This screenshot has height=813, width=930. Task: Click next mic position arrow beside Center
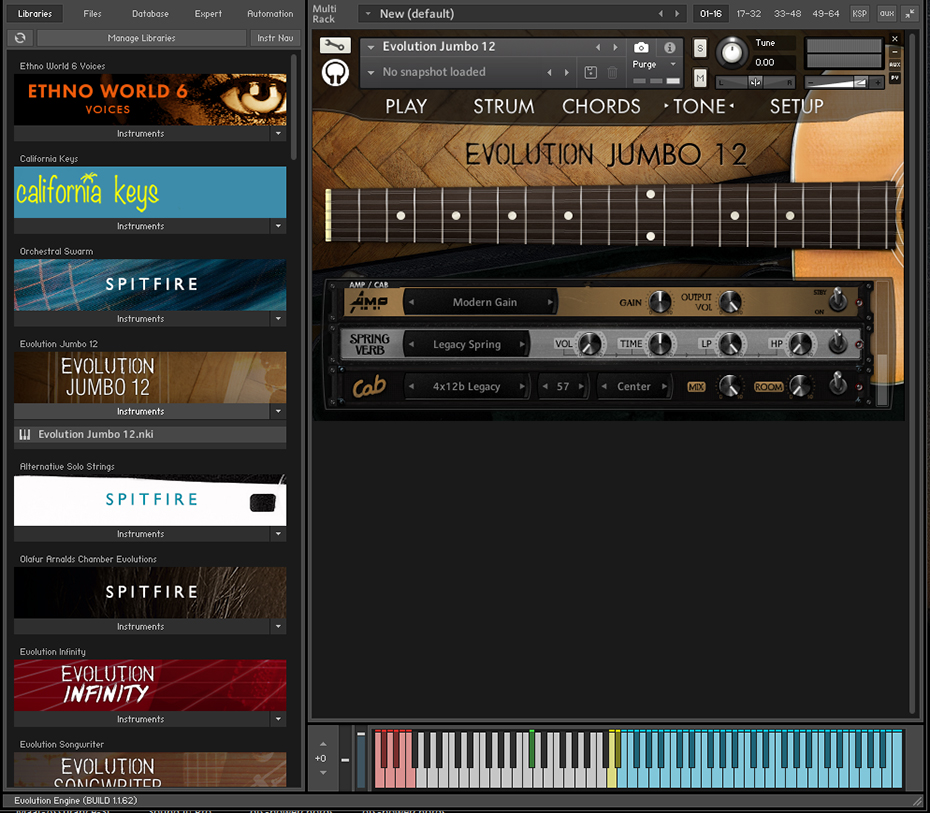click(x=664, y=387)
